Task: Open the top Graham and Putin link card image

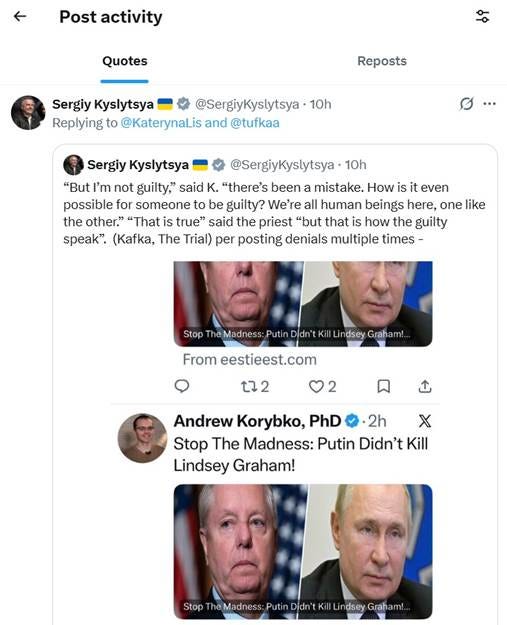Action: (303, 304)
